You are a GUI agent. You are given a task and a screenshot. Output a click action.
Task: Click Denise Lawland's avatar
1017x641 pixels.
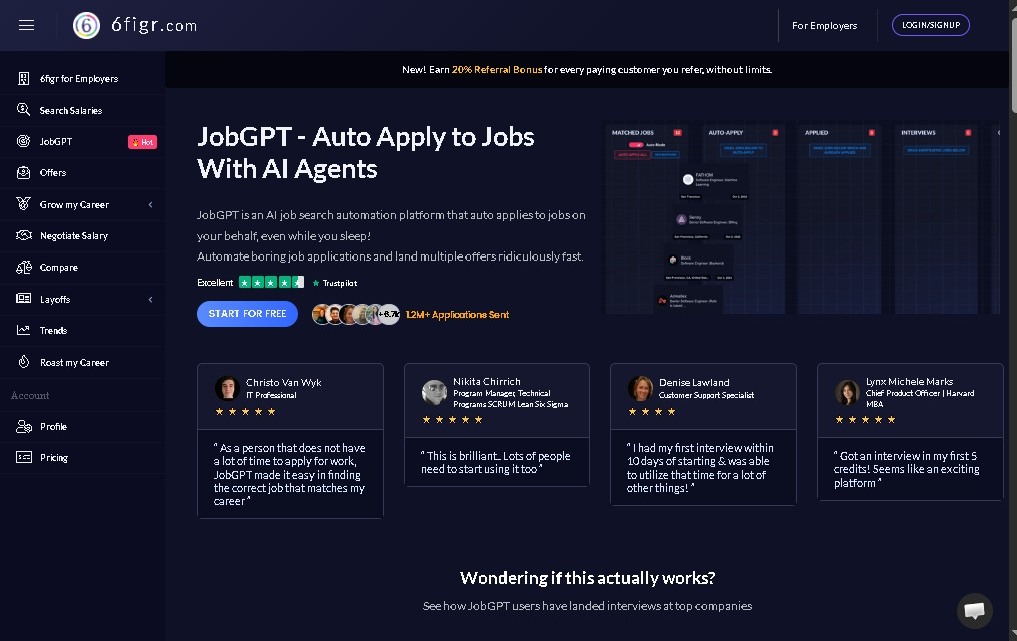tap(640, 388)
